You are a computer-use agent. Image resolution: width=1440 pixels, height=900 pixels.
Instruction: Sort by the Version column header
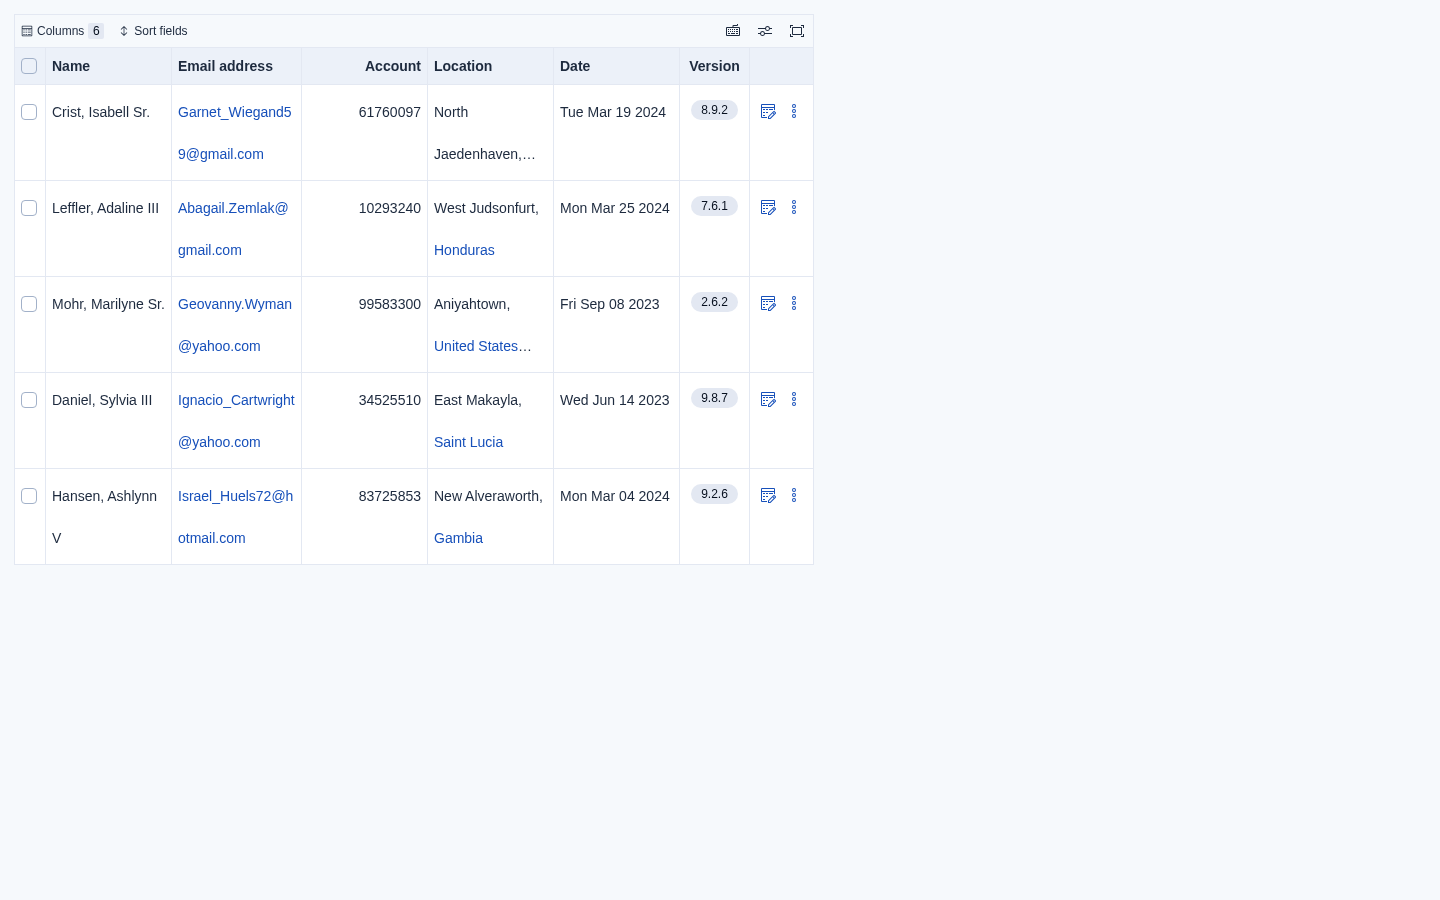click(x=714, y=66)
